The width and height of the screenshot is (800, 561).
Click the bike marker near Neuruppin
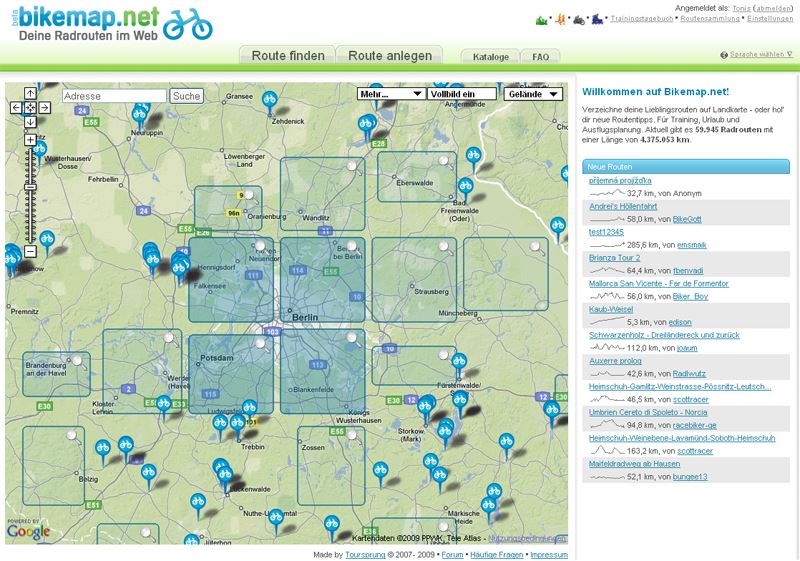pos(139,116)
